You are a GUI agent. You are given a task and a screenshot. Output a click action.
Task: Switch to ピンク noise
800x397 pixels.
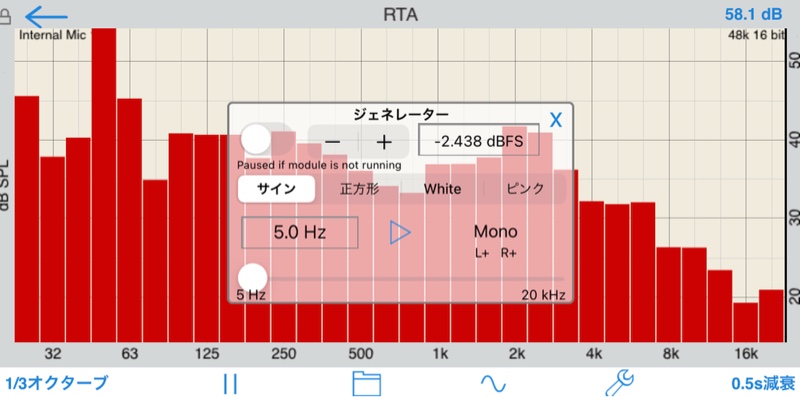(x=525, y=189)
